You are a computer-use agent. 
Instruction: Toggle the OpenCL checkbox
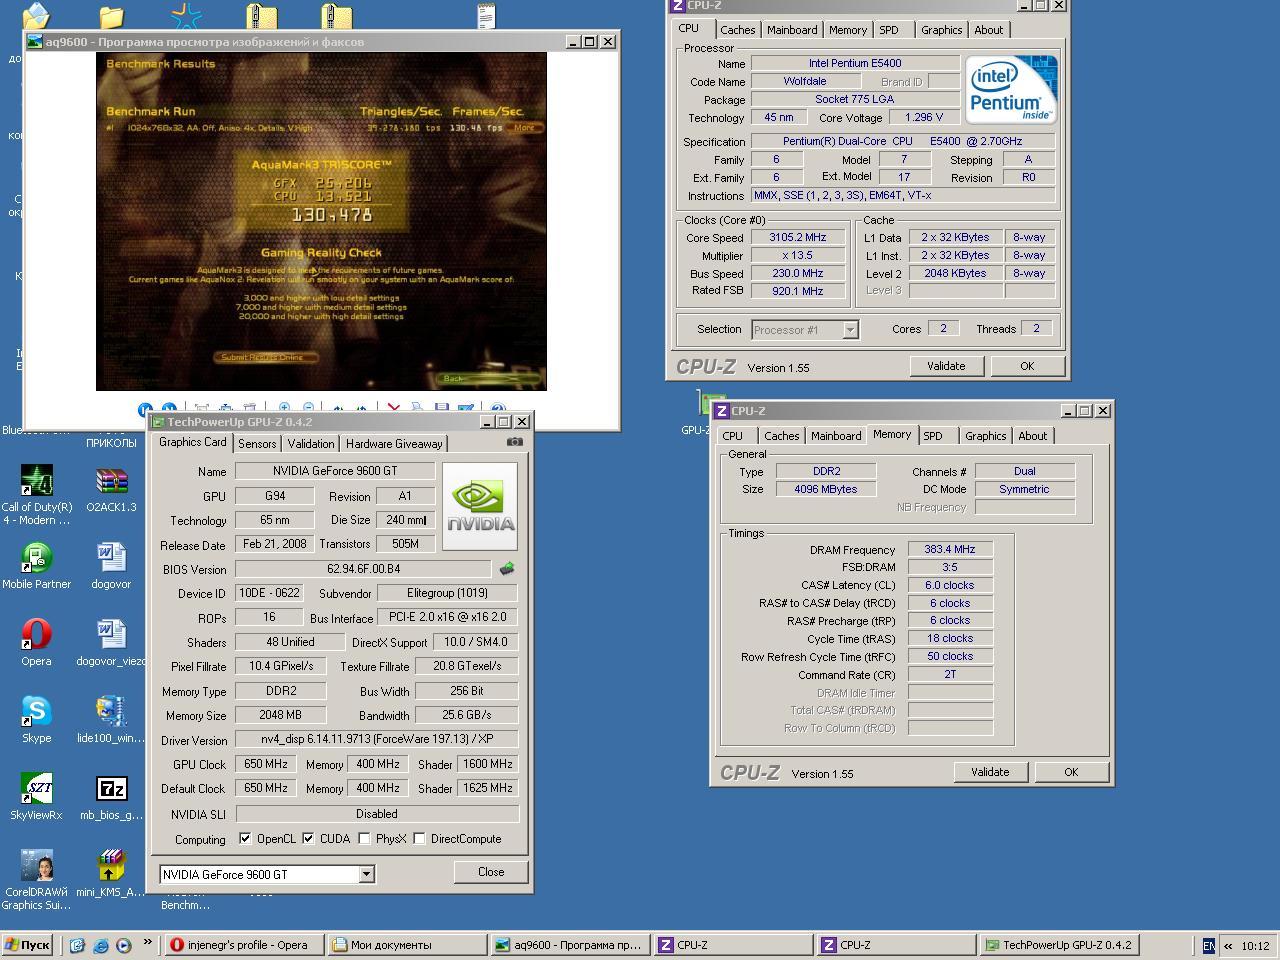(245, 838)
